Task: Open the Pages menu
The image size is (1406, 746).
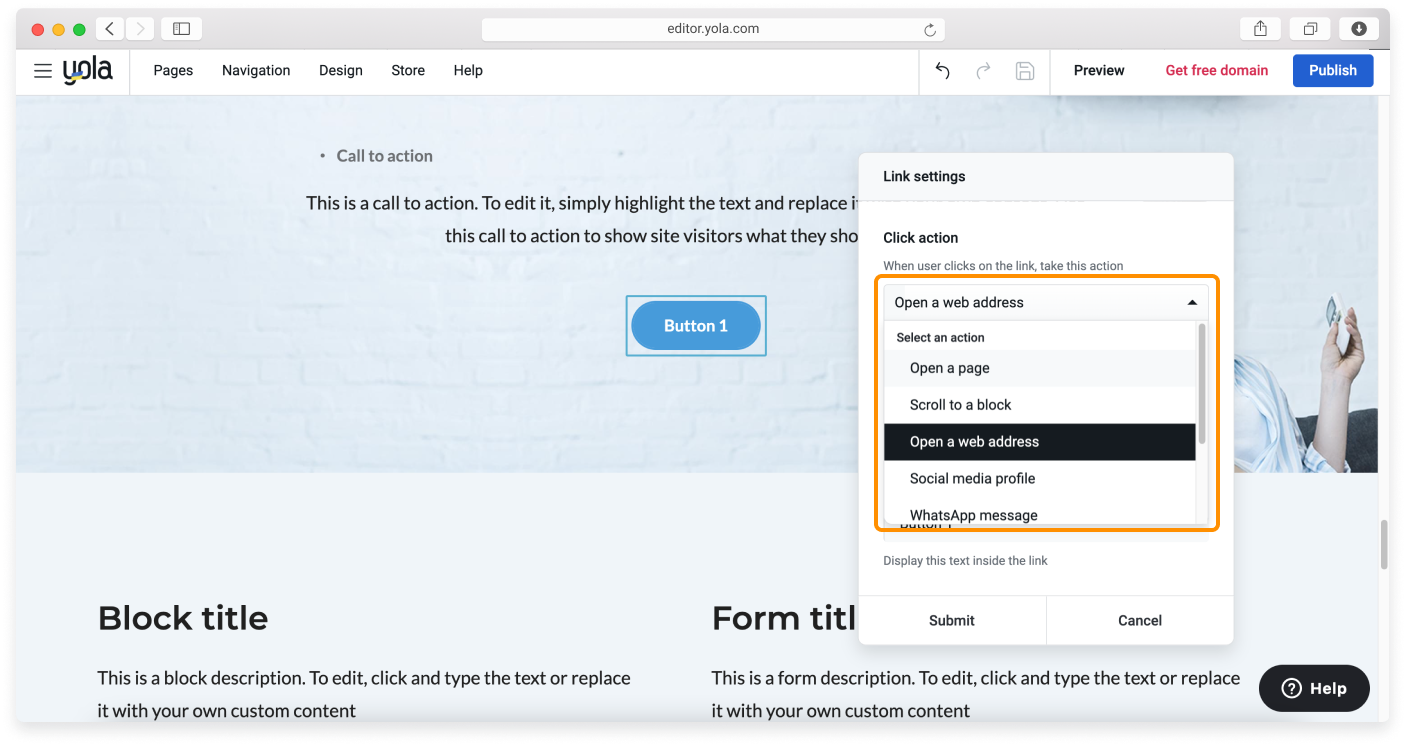Action: [x=173, y=71]
